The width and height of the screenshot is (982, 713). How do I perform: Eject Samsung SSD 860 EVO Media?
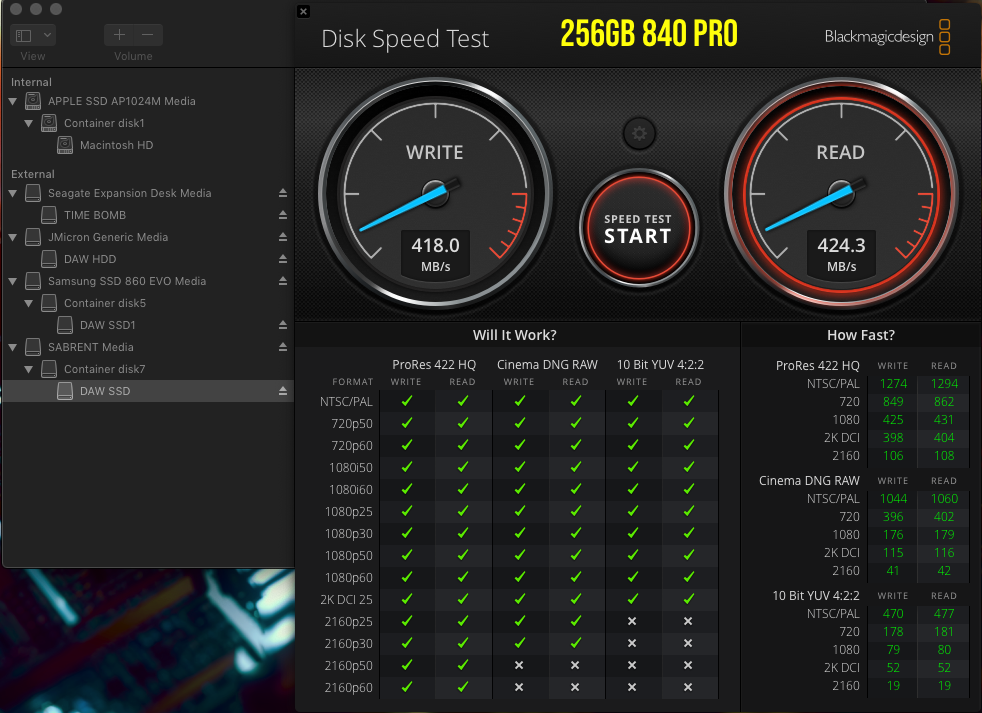point(282,281)
